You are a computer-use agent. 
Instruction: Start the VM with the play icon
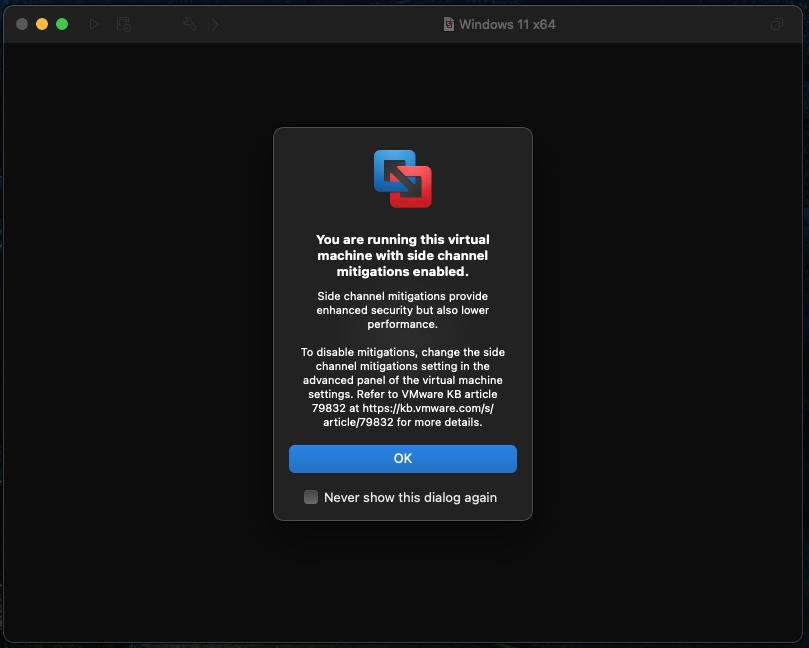pyautogui.click(x=94, y=24)
